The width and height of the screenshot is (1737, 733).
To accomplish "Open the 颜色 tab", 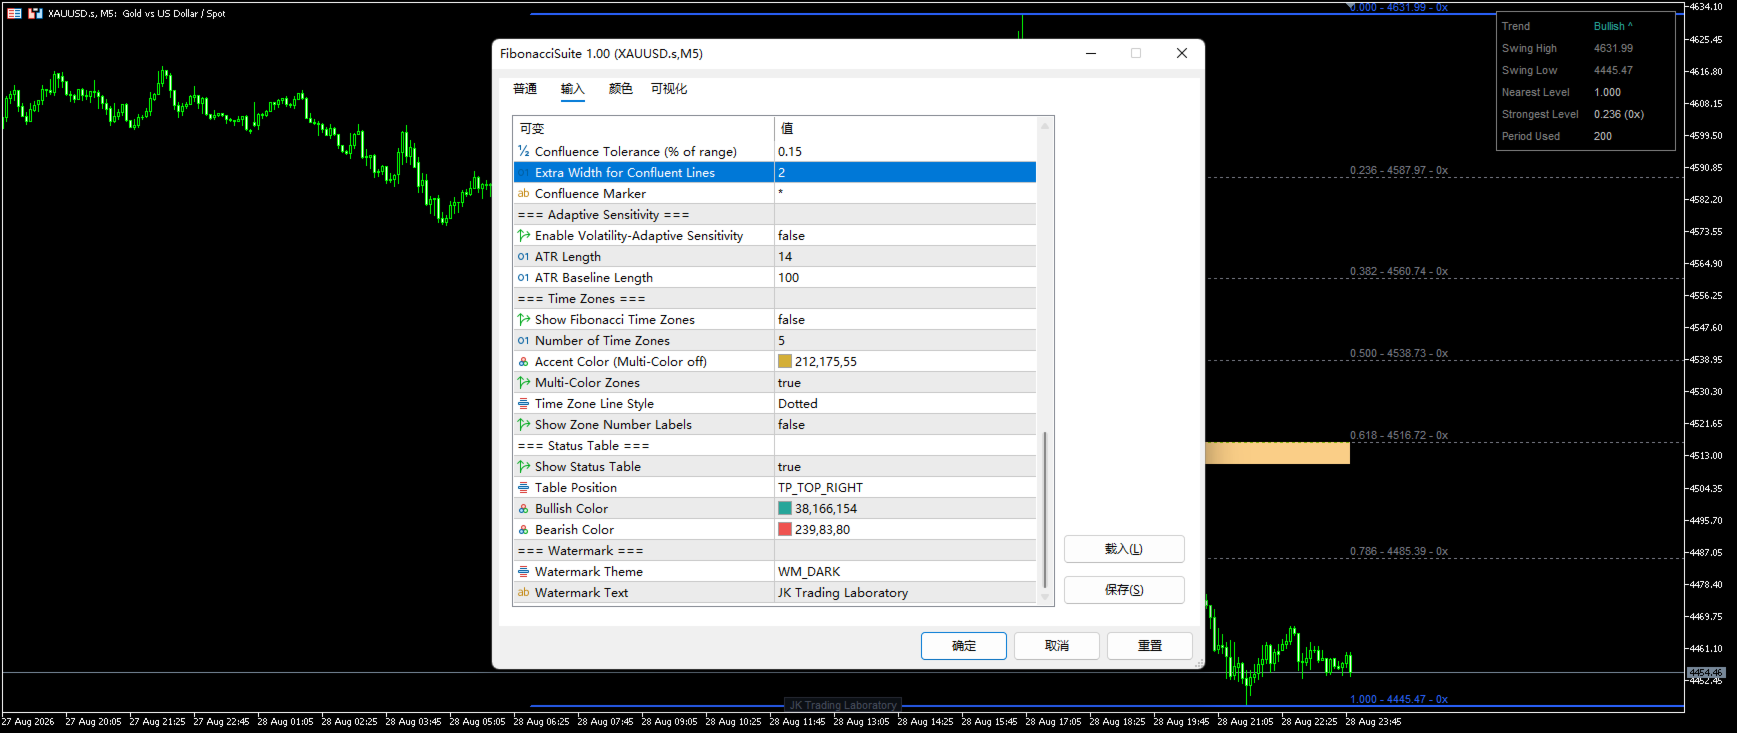I will pos(620,89).
